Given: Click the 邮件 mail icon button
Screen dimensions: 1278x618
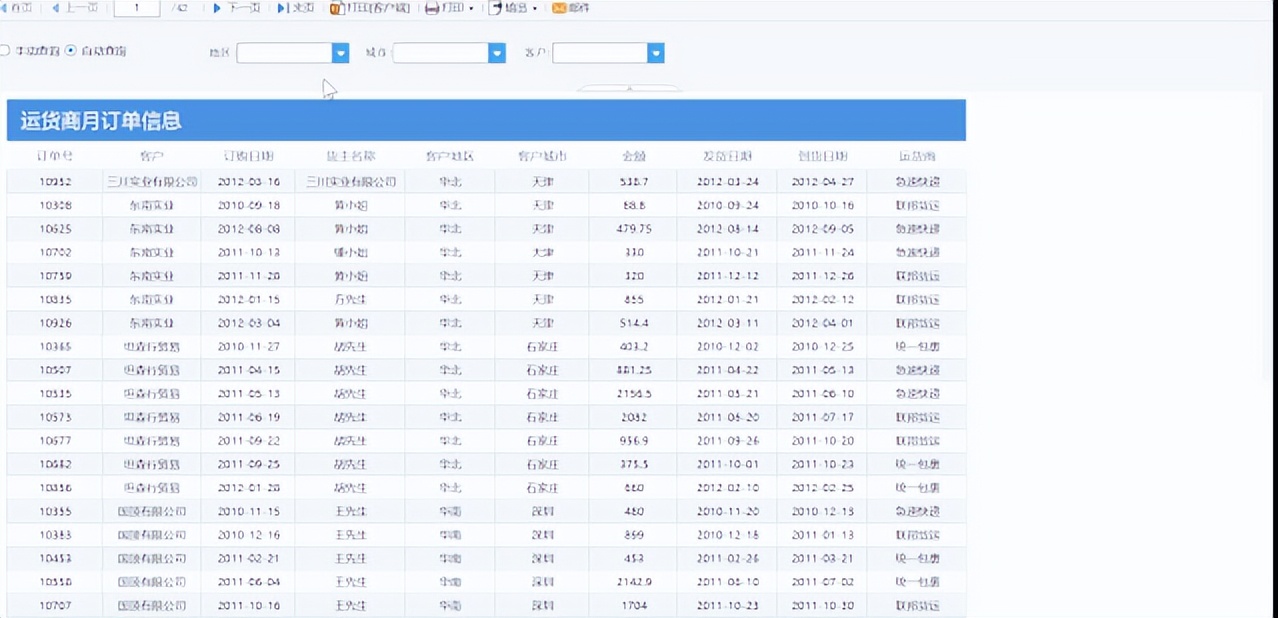Looking at the screenshot, I should (571, 8).
